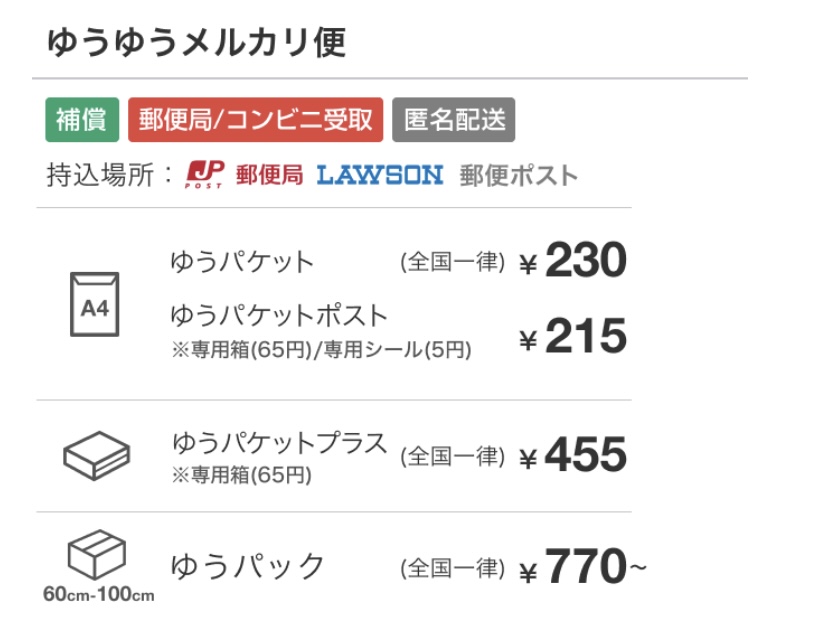Open the ゆうパケット shipping option
Screen dimensions: 828x644
coord(242,262)
